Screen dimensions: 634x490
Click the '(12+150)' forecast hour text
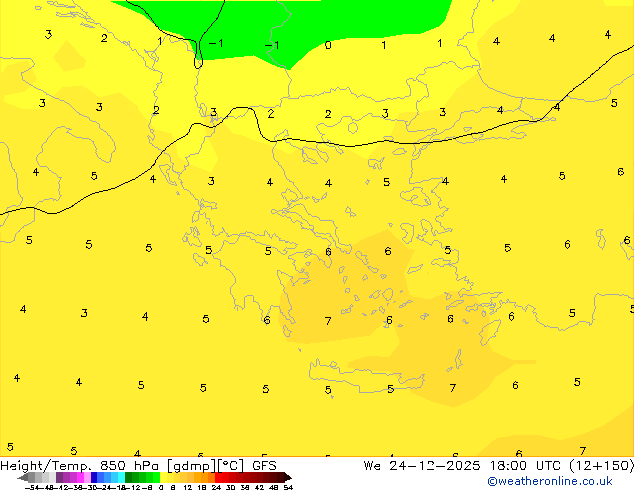602,466
